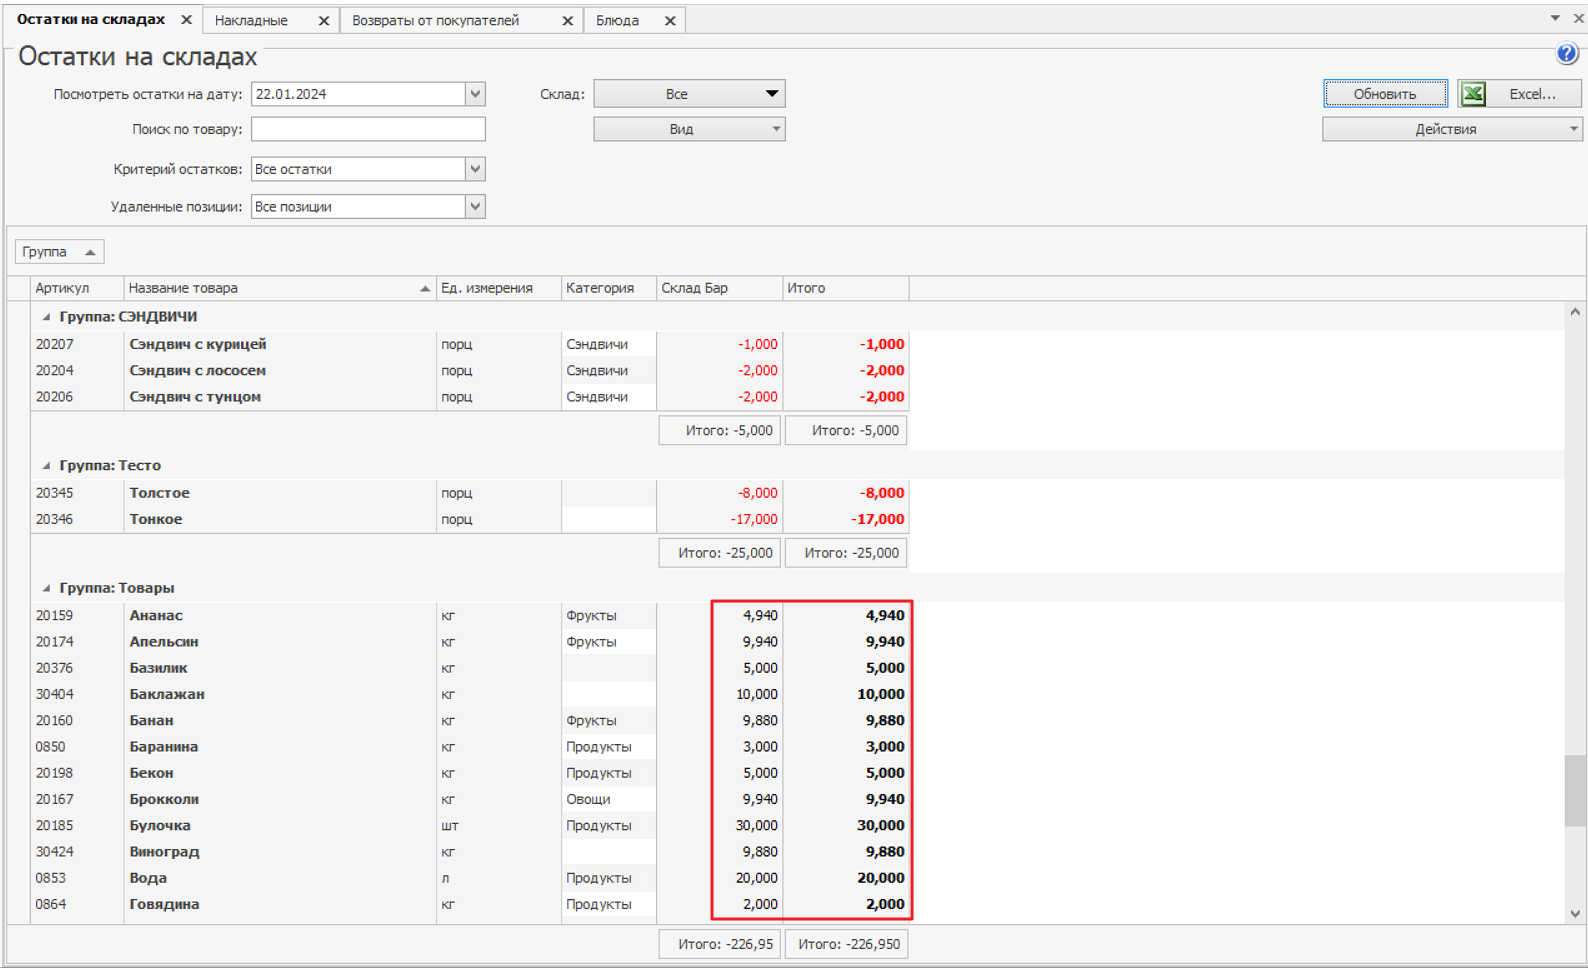The width and height of the screenshot is (1588, 968).
Task: Close the Остатки на складах tab
Action: tap(186, 20)
